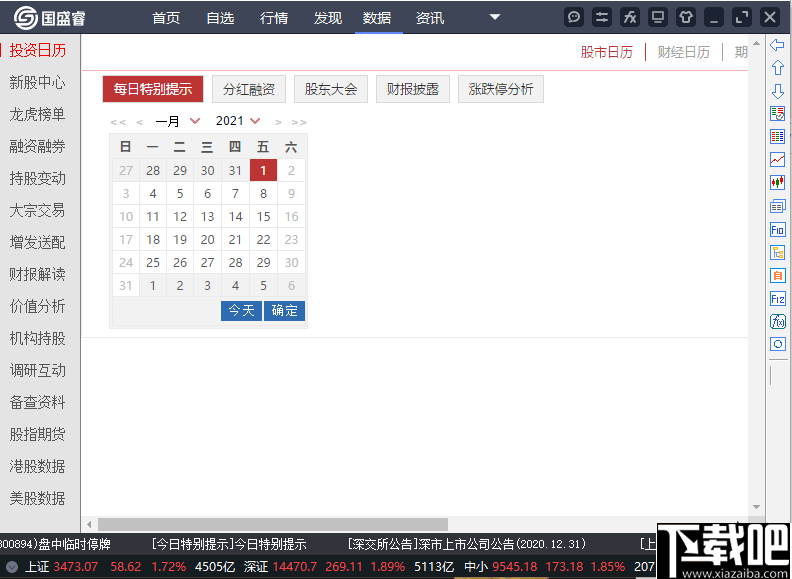Screen dimensions: 792x579
Task: Switch to the 财经日历 tab
Action: coord(683,52)
